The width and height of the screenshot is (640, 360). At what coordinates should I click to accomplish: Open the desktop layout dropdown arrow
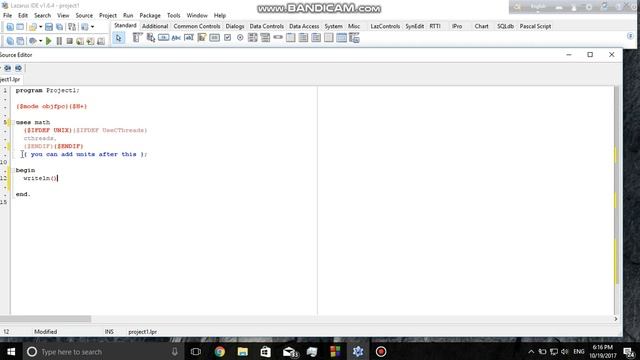click(x=92, y=27)
